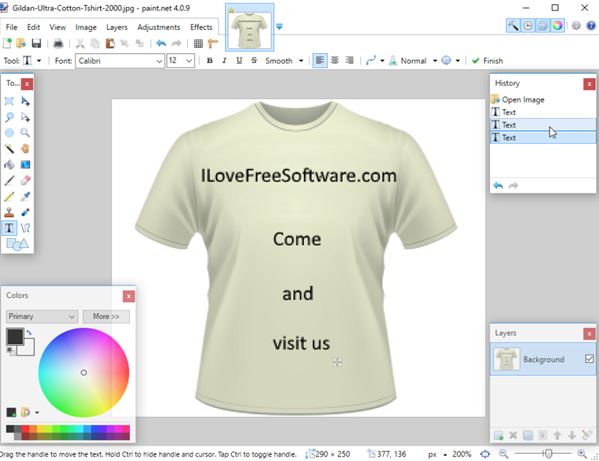Toggle Italic text formatting

[x=224, y=61]
